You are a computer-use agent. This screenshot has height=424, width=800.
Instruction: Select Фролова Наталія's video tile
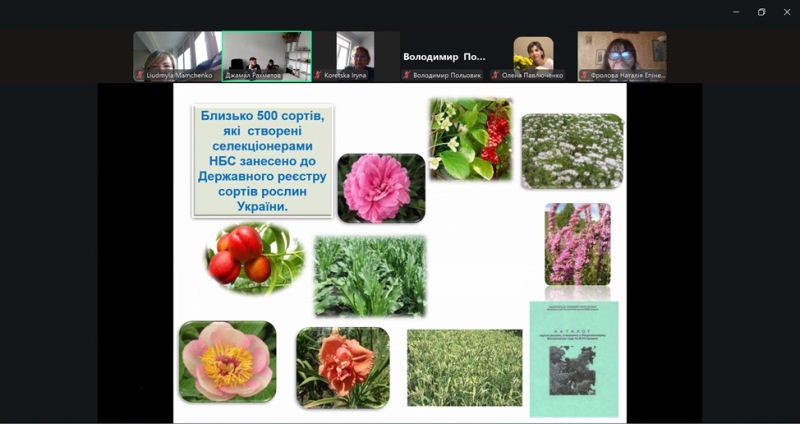622,56
